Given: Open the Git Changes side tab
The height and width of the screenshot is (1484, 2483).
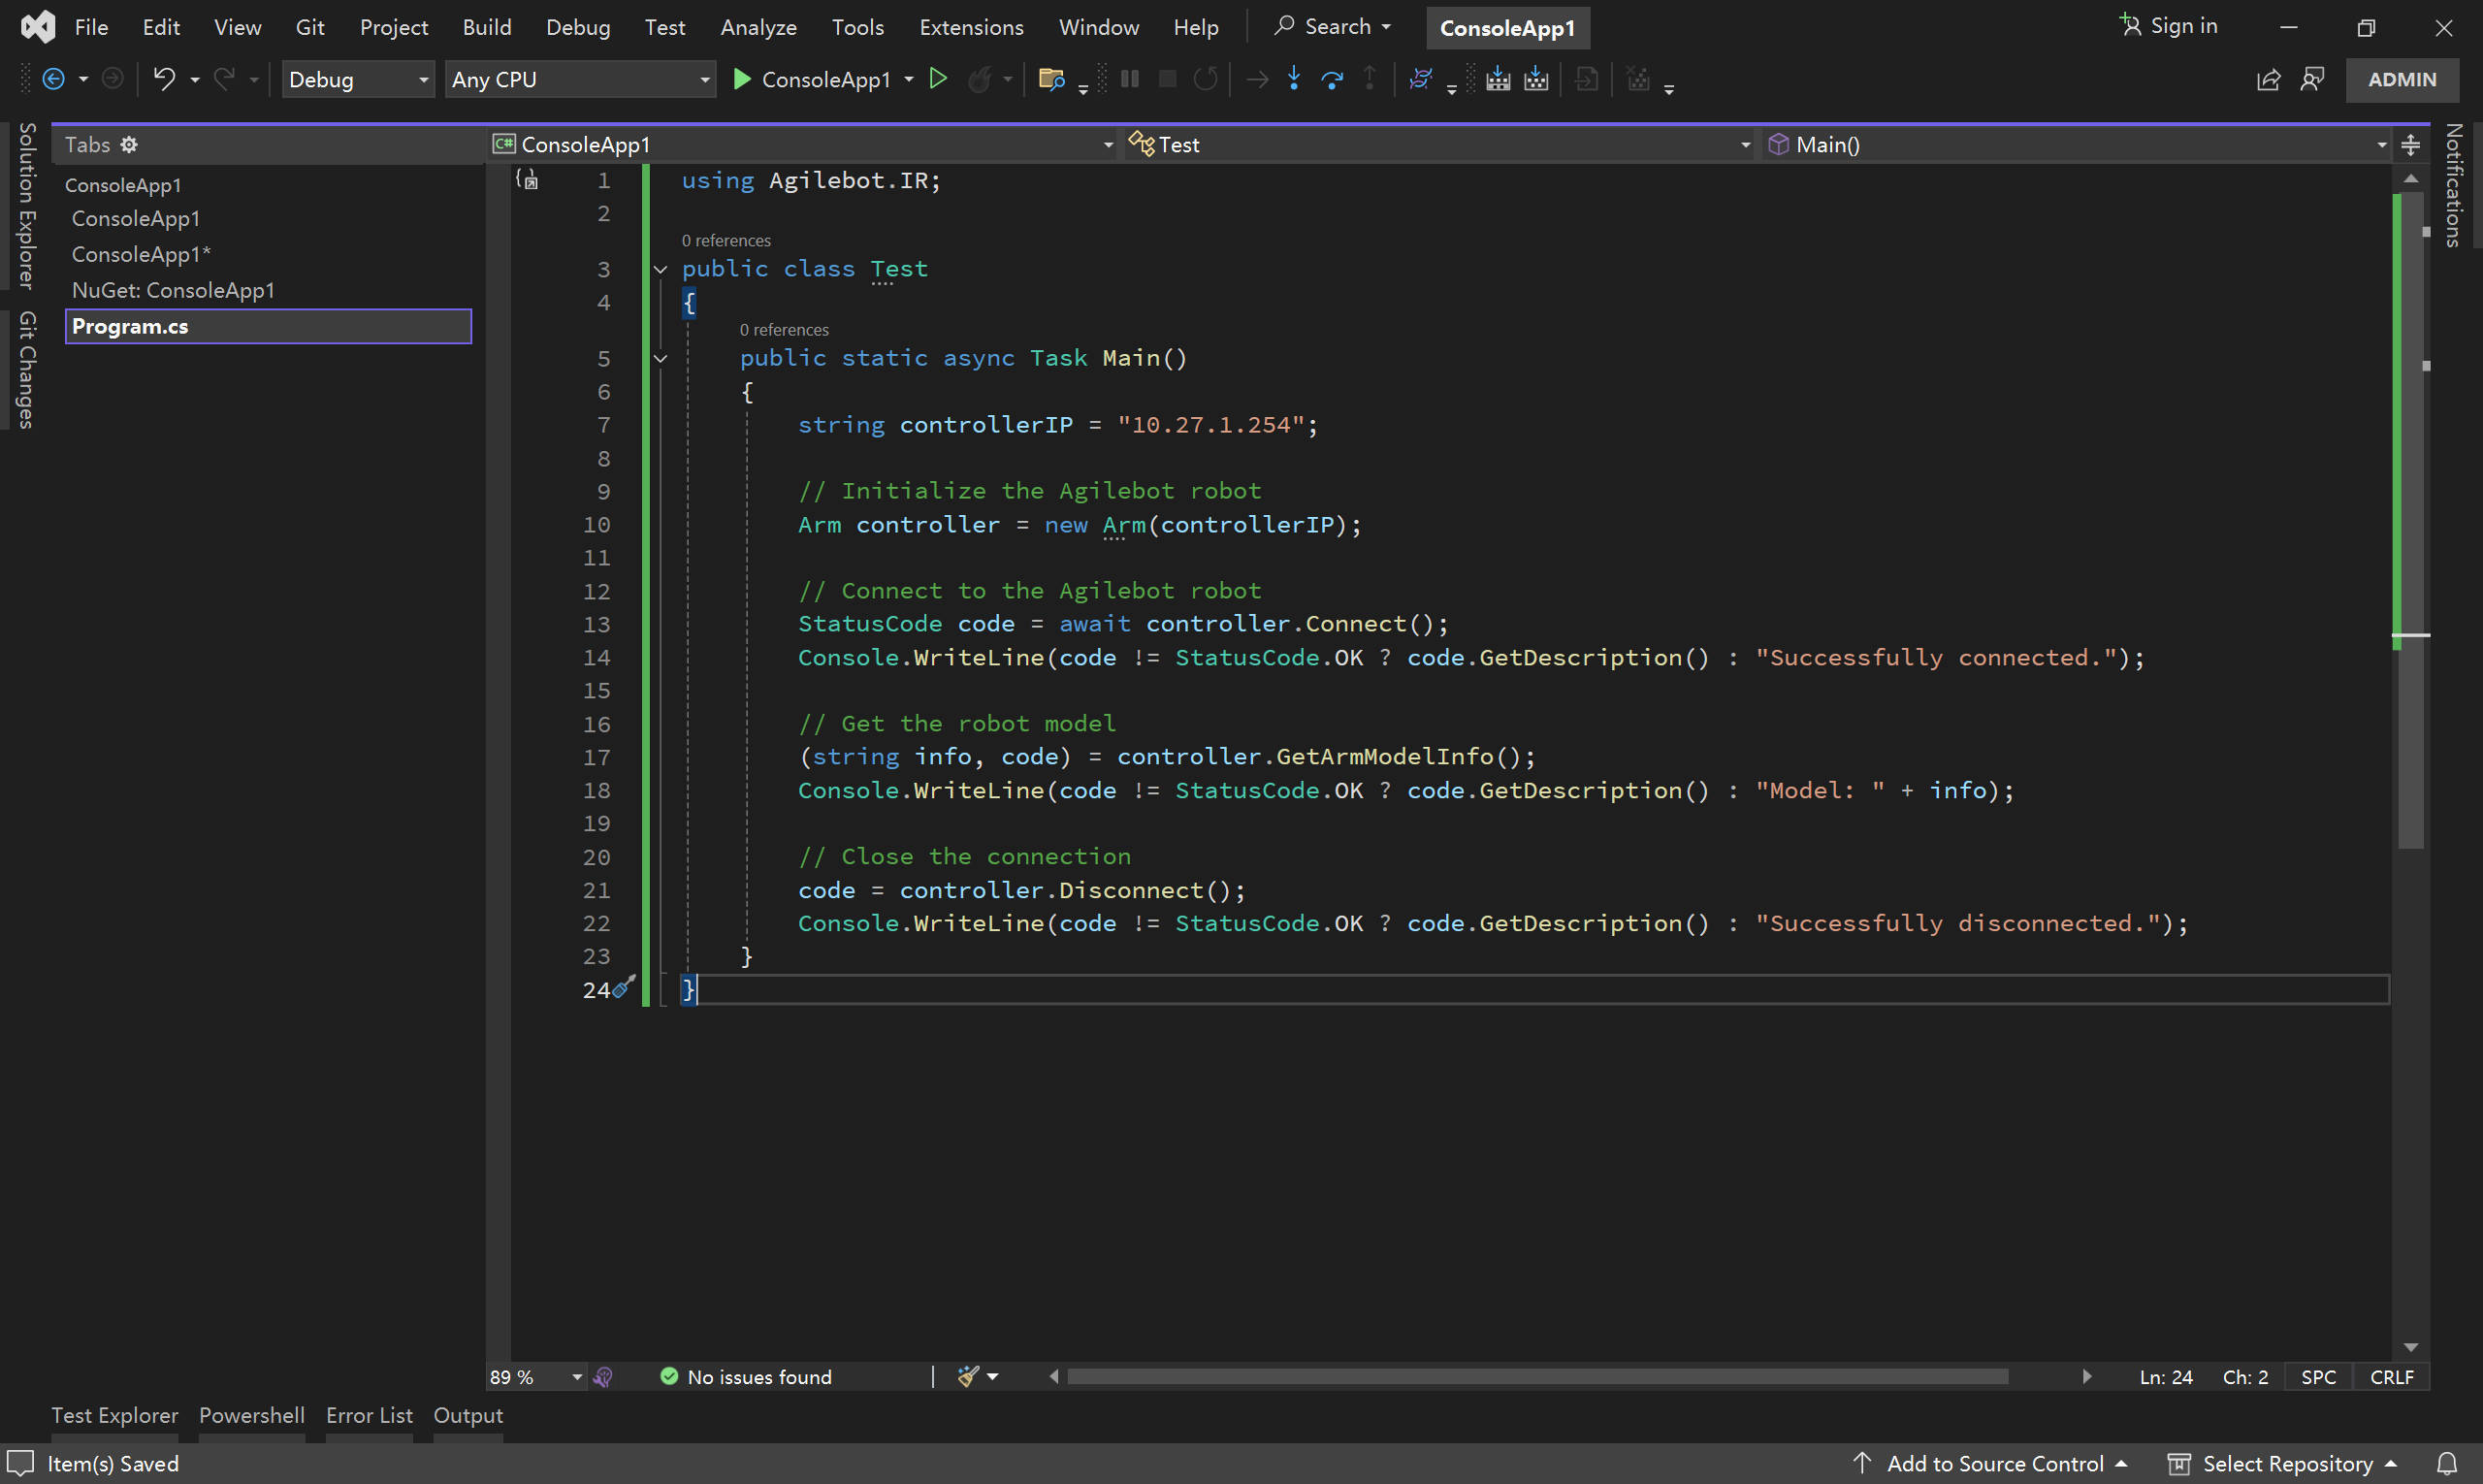Looking at the screenshot, I should coord(27,370).
